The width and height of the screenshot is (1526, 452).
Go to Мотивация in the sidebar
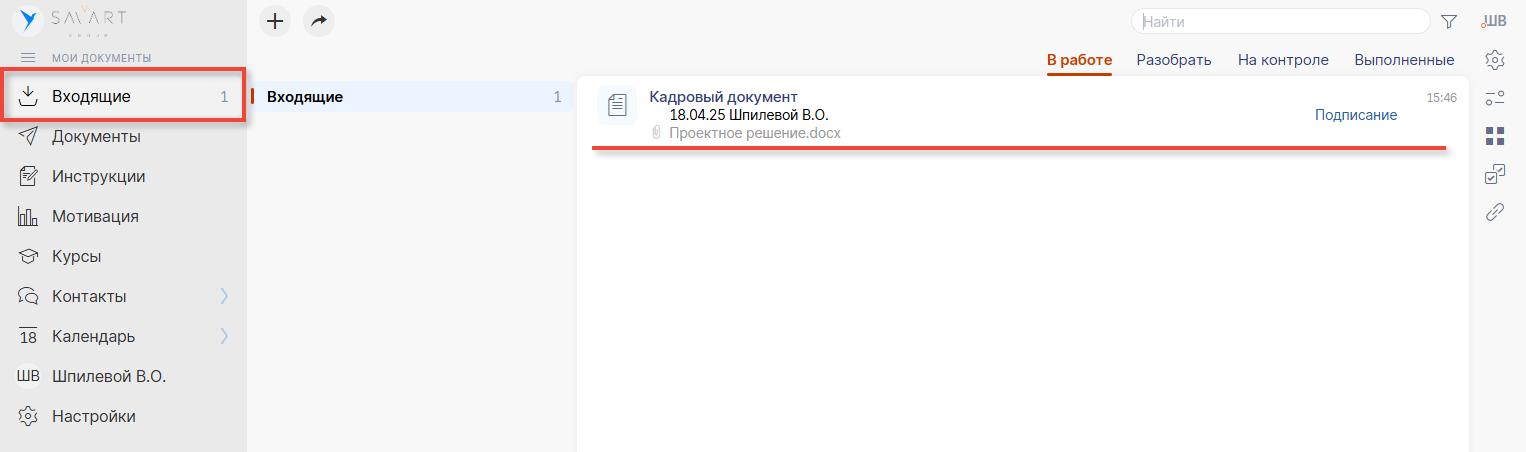pyautogui.click(x=95, y=216)
